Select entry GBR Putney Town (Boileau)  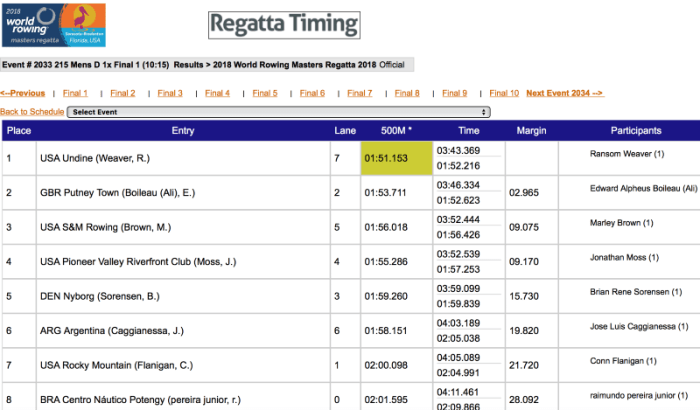[x=117, y=192]
